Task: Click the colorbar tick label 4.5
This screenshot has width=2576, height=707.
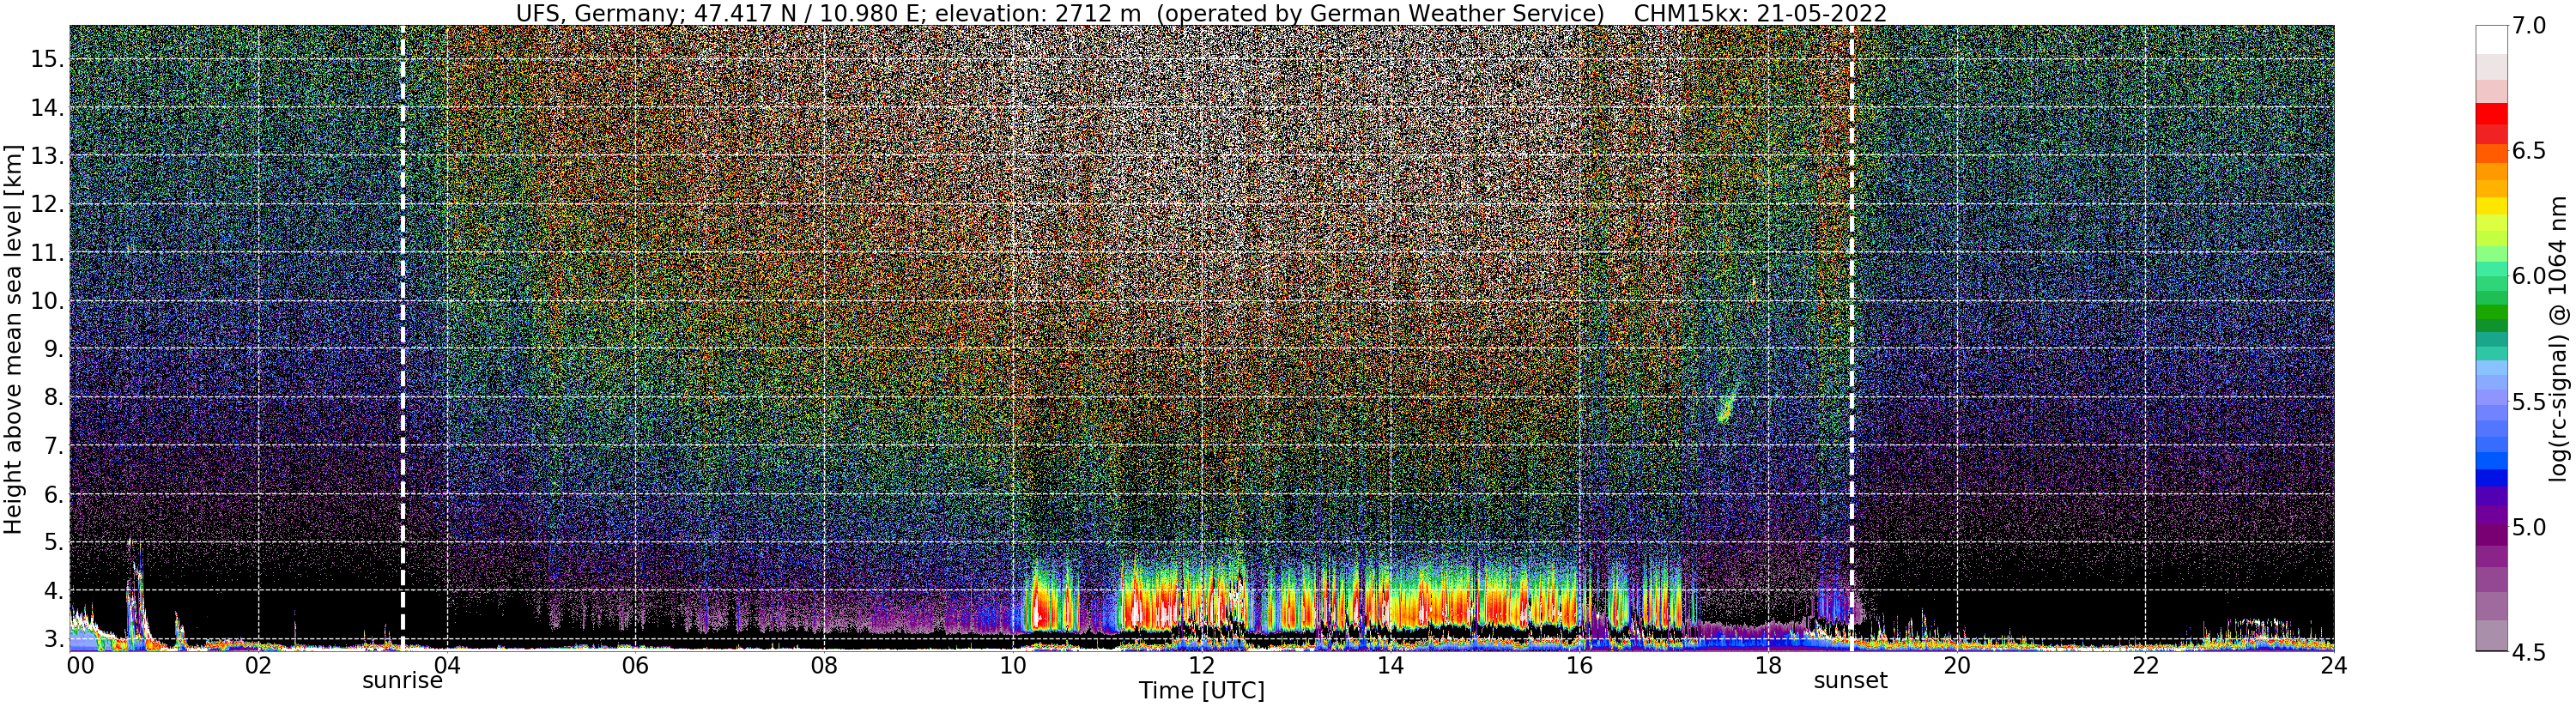Action: (x=2528, y=652)
